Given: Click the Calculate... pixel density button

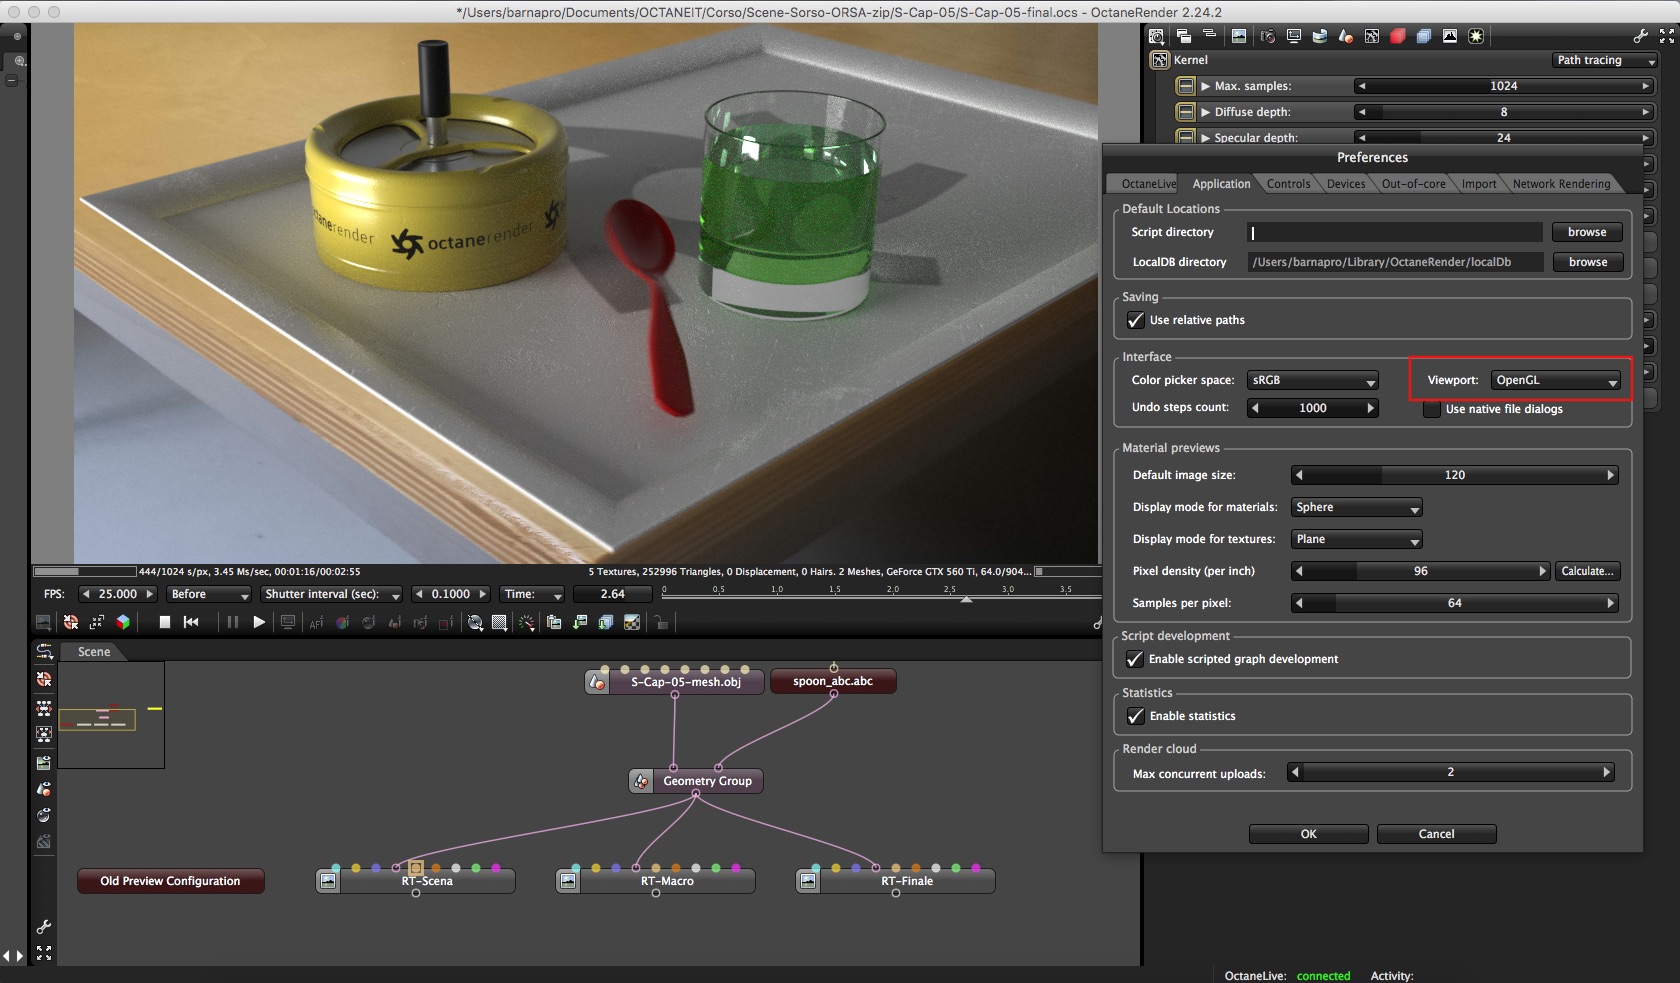Looking at the screenshot, I should point(1587,571).
